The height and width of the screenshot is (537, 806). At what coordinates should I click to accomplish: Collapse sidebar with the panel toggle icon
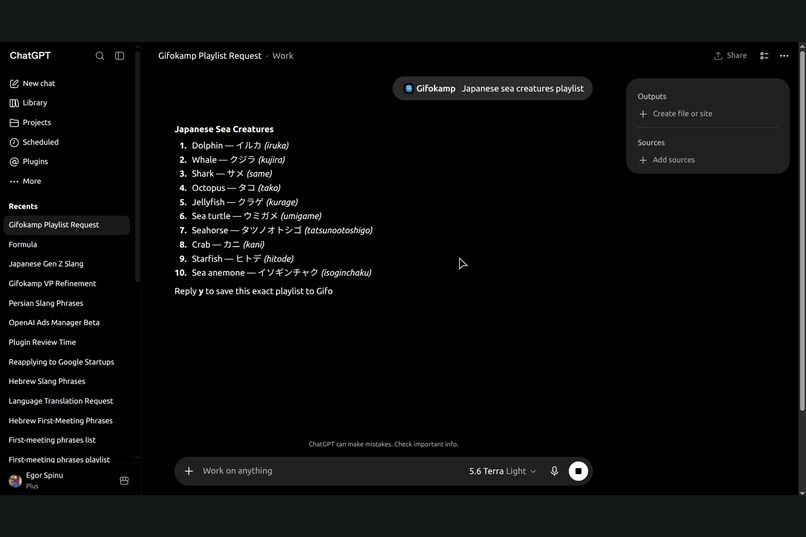(119, 55)
